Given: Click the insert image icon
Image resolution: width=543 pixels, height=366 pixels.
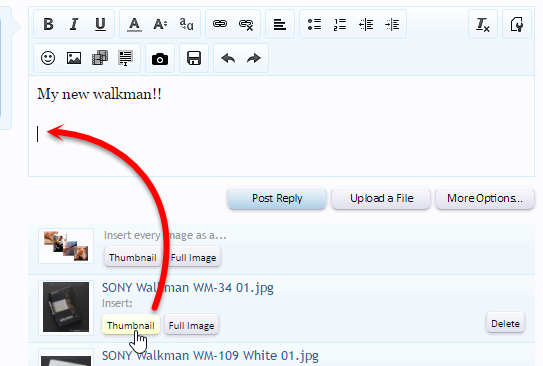Looking at the screenshot, I should (x=74, y=58).
